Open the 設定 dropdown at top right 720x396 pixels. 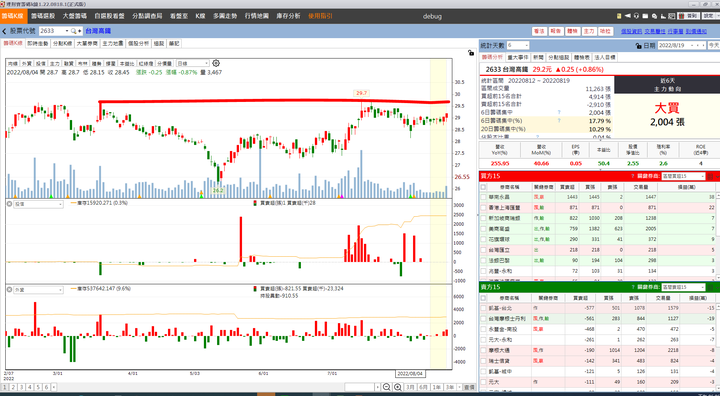(711, 16)
